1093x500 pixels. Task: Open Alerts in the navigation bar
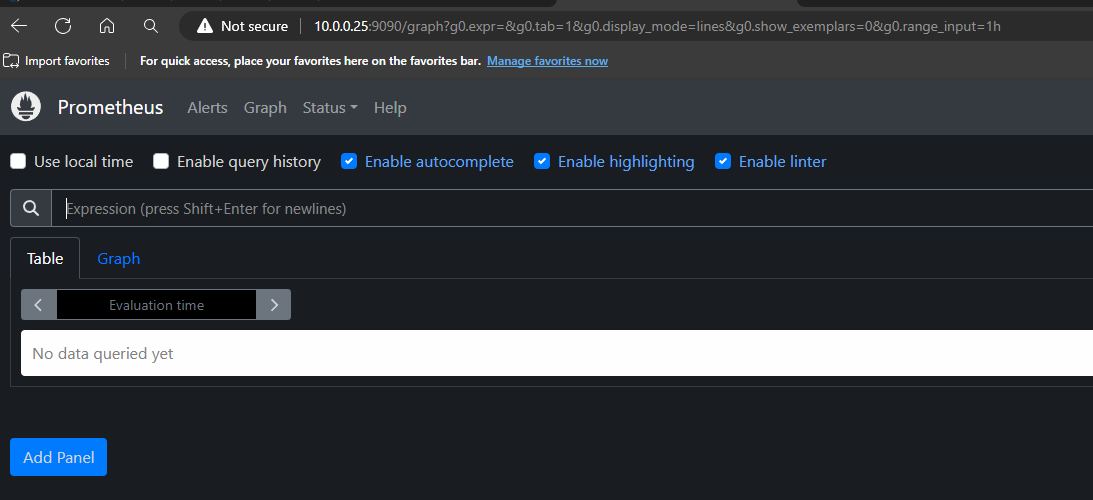click(208, 107)
